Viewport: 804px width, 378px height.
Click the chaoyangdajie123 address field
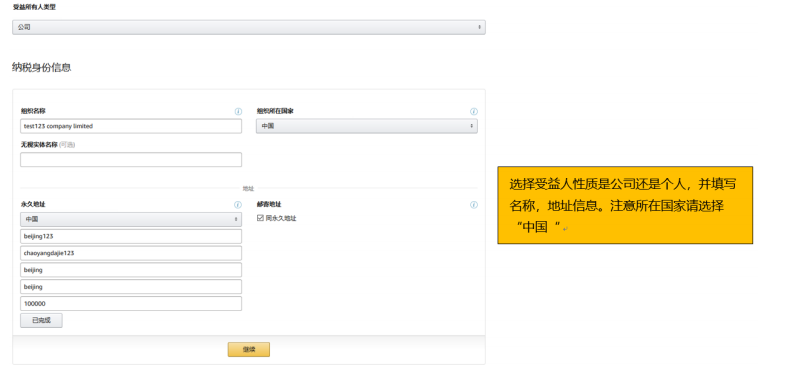click(131, 253)
